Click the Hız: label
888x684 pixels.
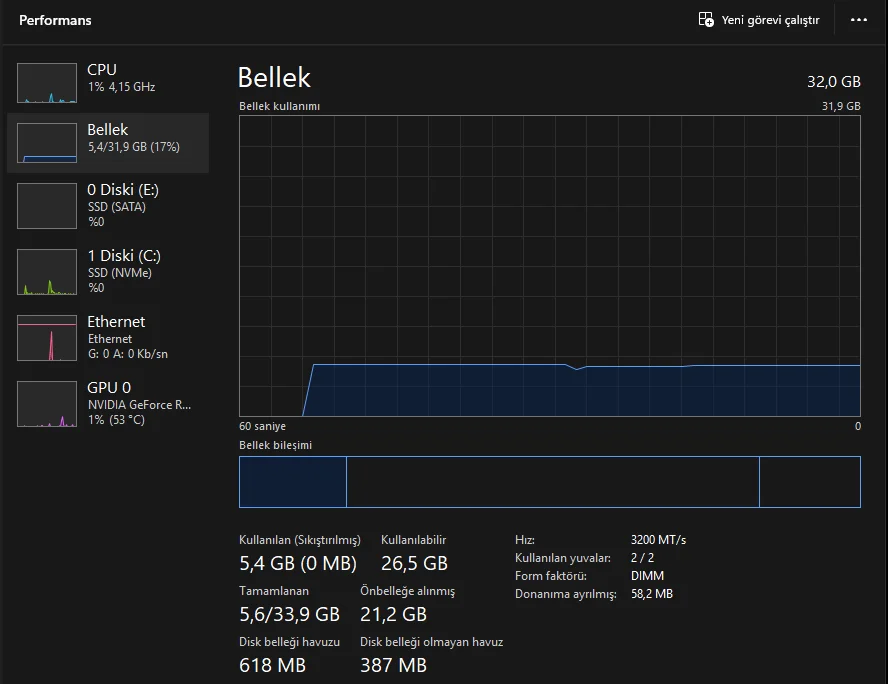click(524, 540)
